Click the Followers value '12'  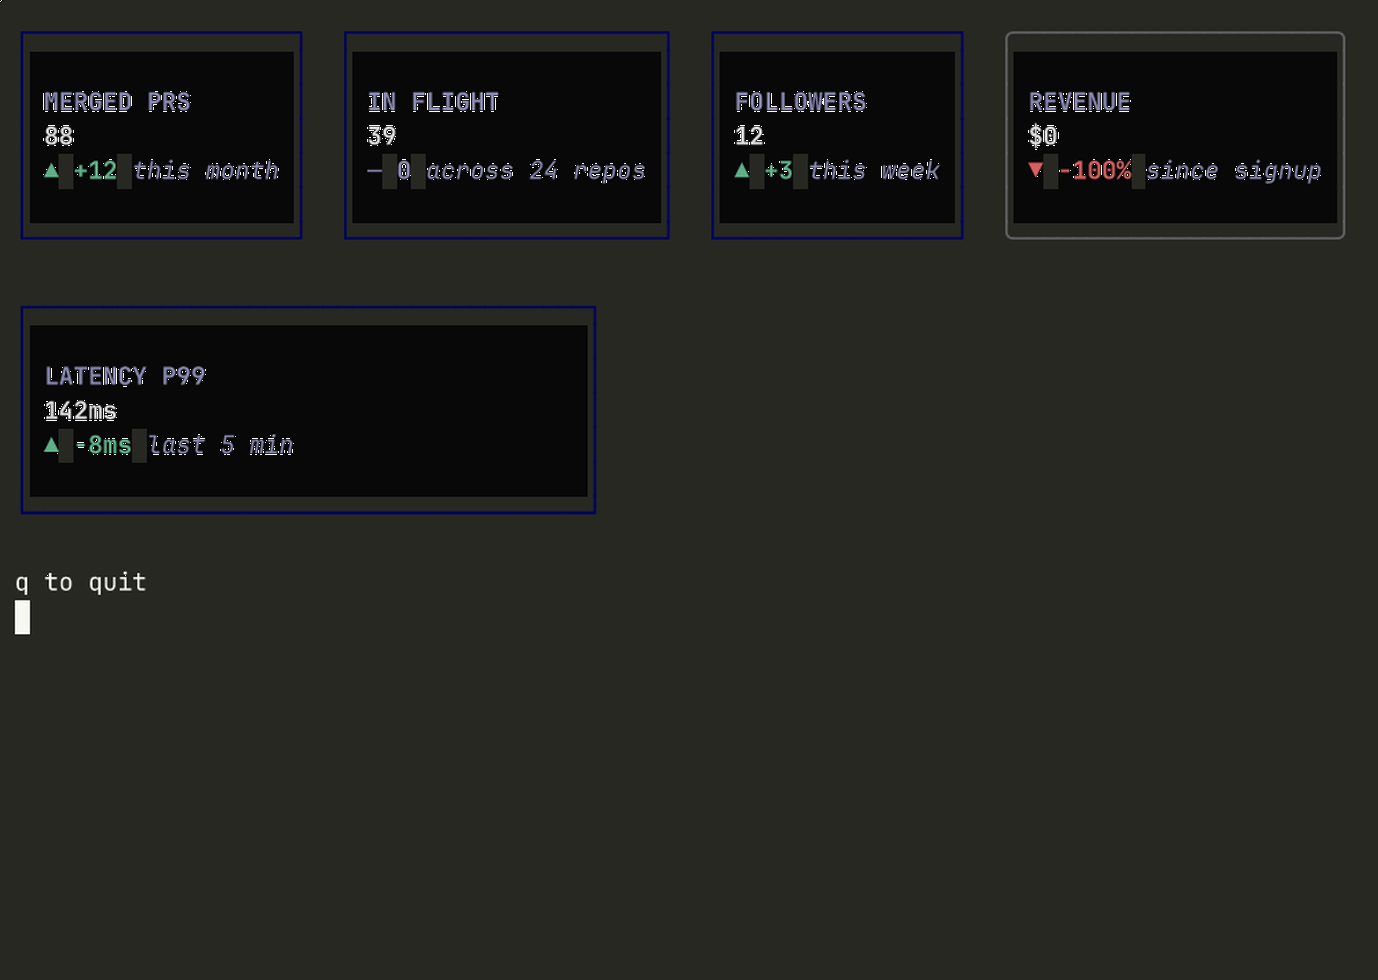coord(749,136)
